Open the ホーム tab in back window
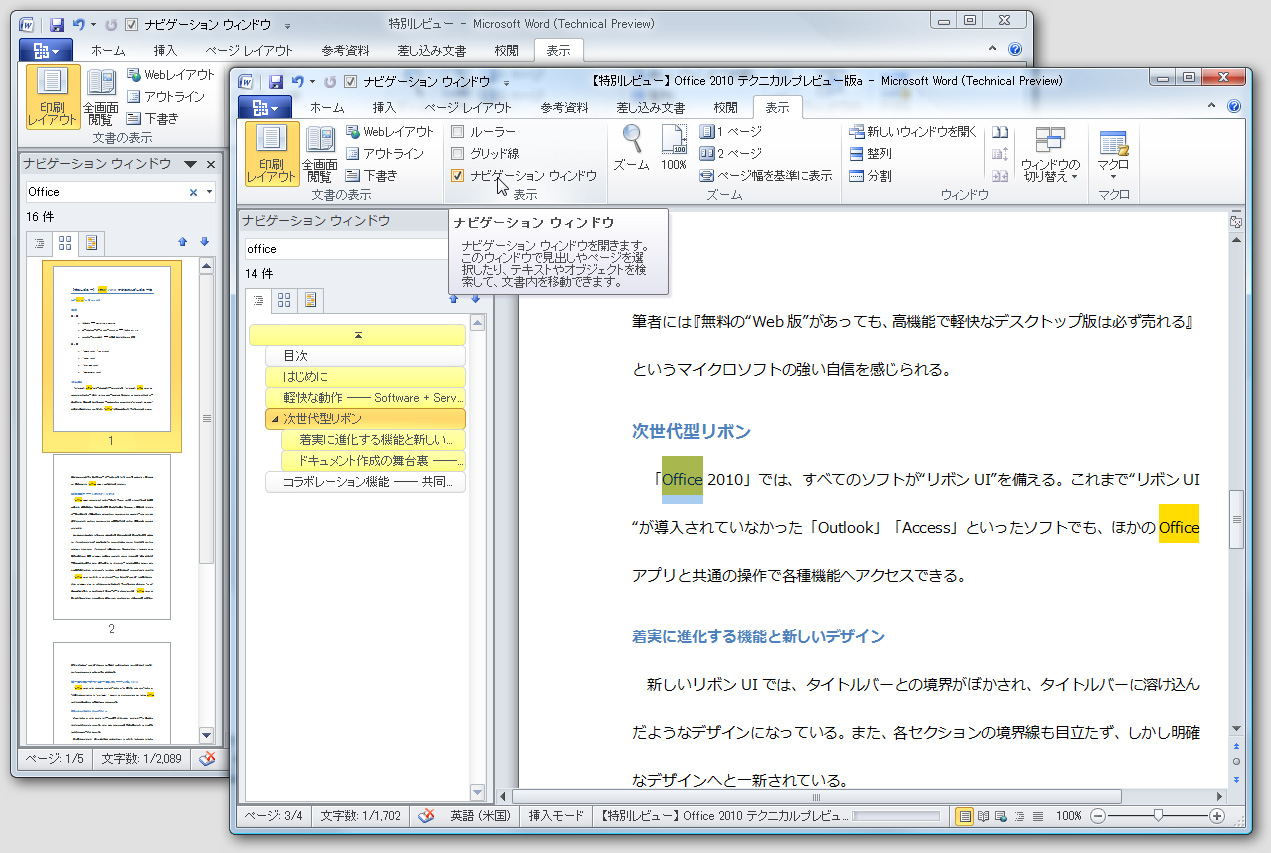 108,50
